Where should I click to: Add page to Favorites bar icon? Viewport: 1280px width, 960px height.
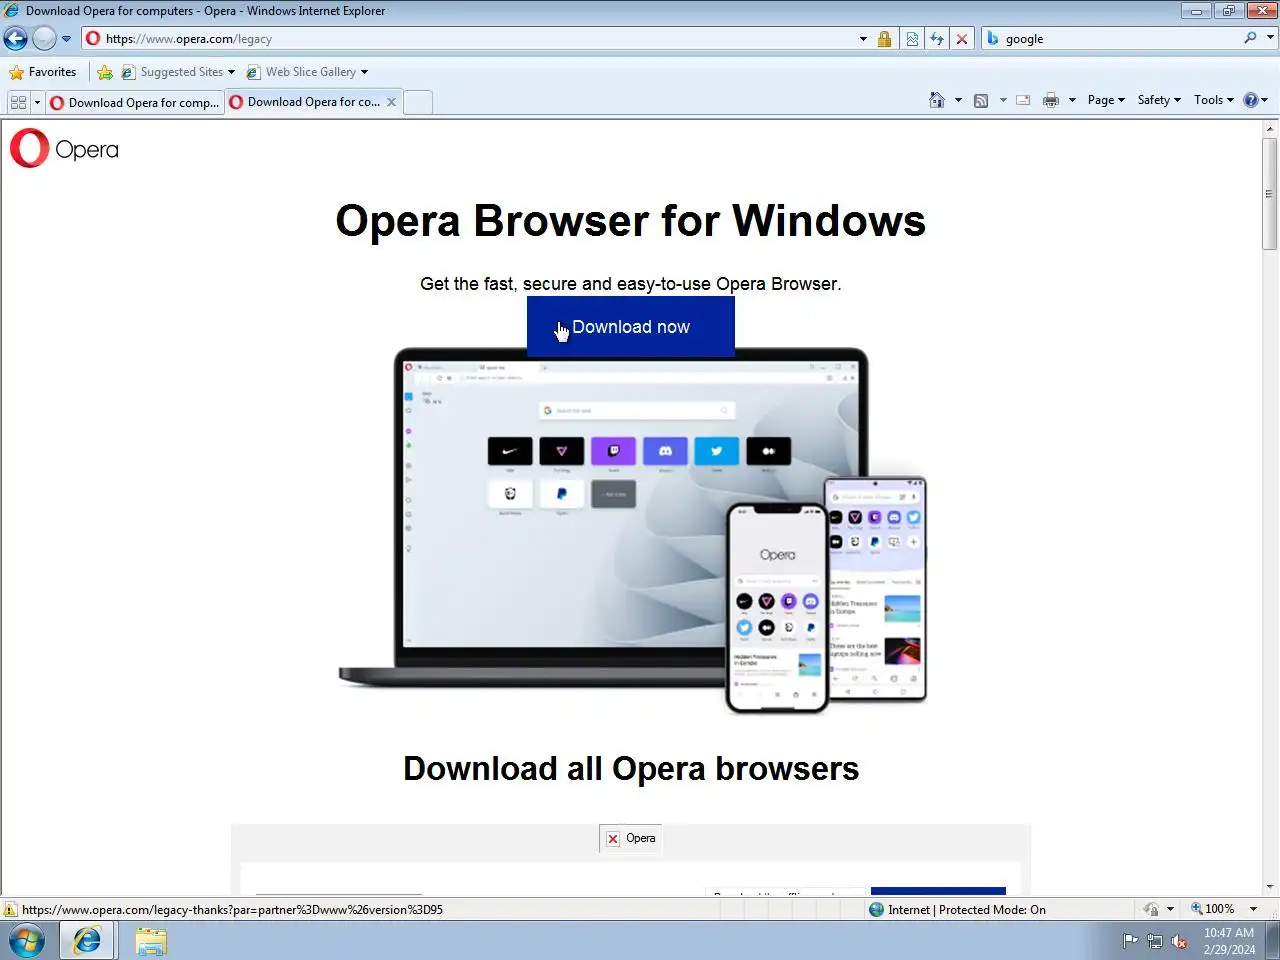click(x=104, y=72)
